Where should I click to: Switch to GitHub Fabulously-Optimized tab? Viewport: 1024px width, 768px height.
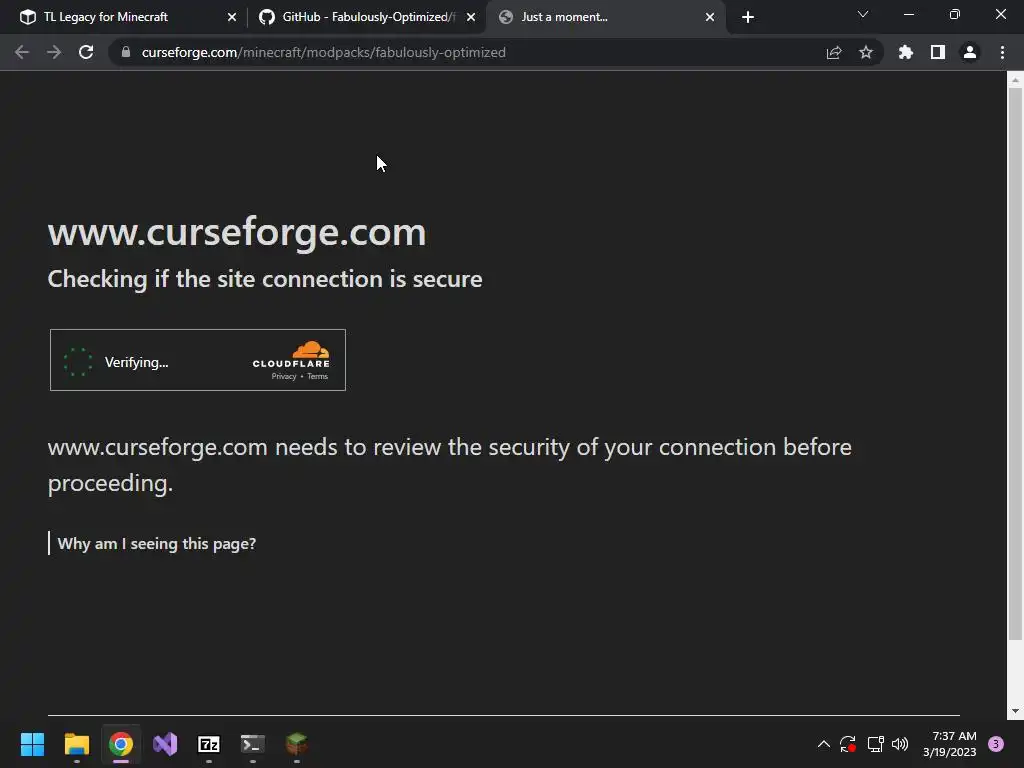367,17
